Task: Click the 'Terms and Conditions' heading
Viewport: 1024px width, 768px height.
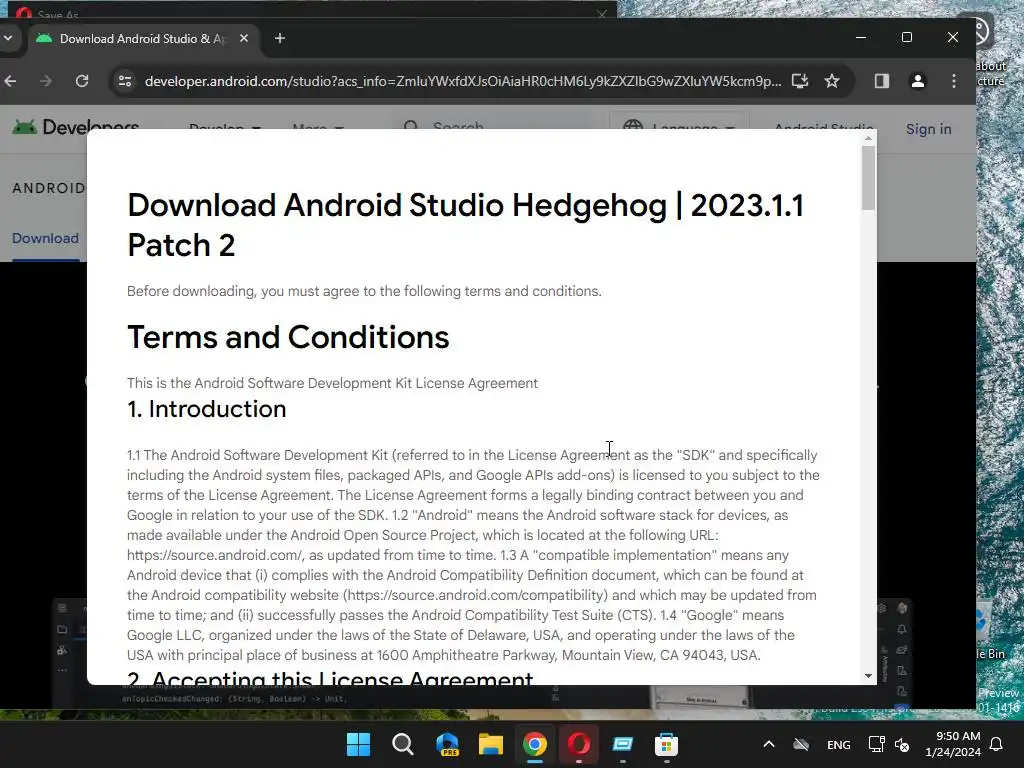Action: [x=288, y=337]
